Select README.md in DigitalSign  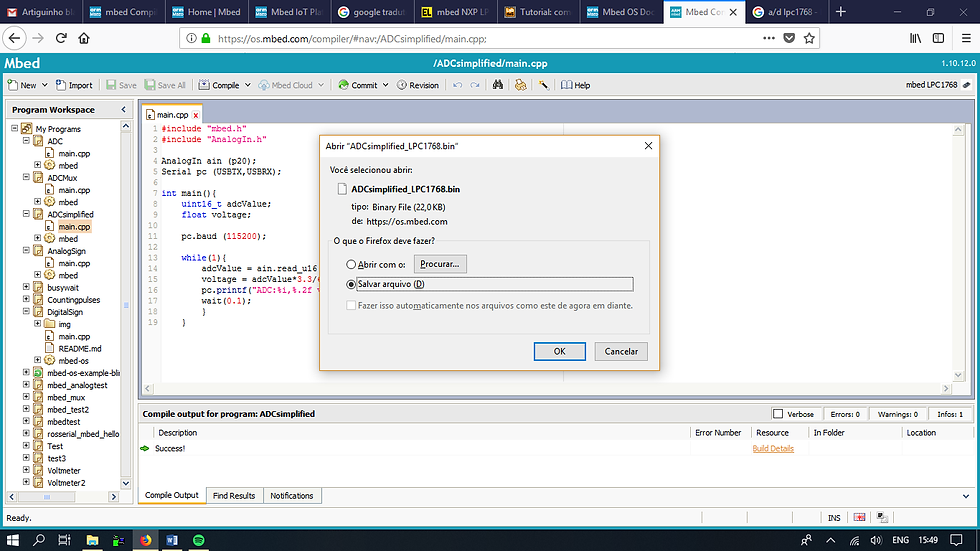pos(79,348)
